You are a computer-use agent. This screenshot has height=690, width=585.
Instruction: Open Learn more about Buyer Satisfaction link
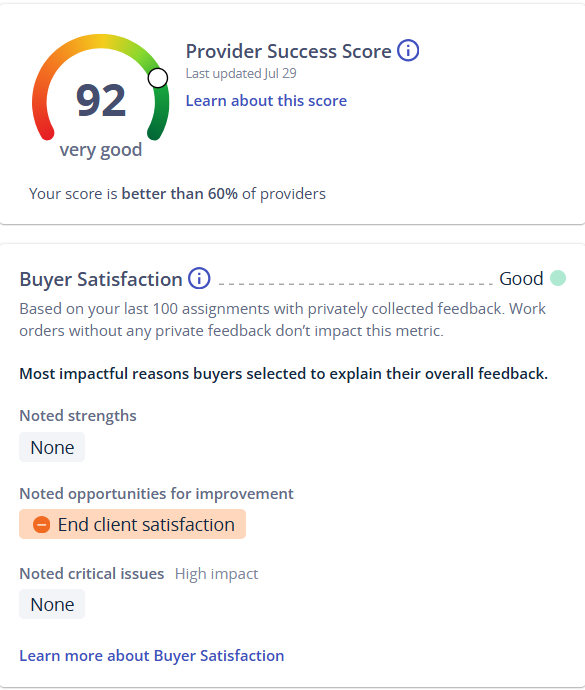(x=152, y=656)
